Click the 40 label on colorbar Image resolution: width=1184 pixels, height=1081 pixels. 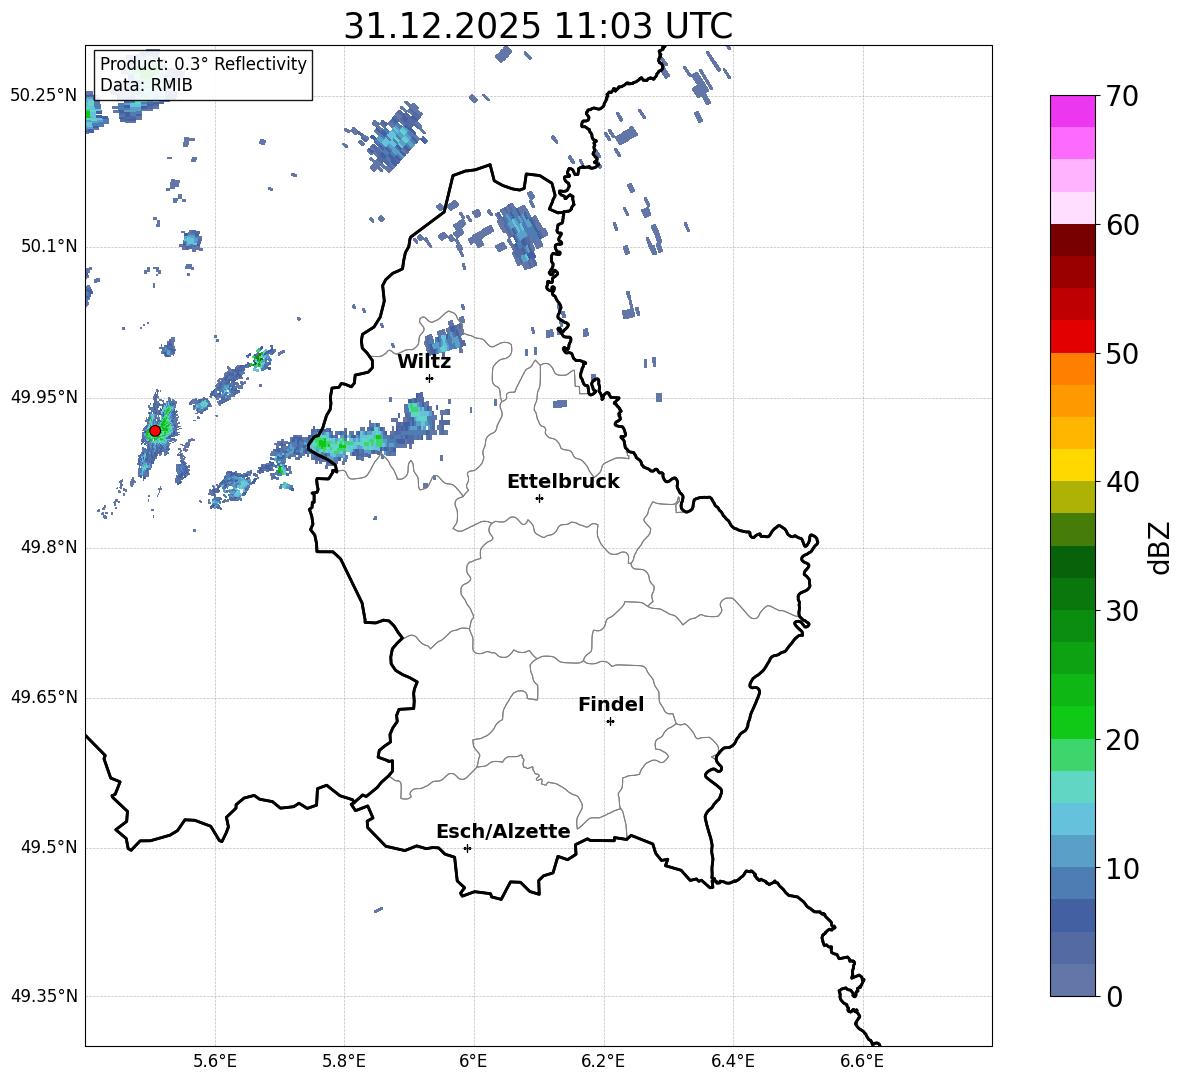[1122, 482]
